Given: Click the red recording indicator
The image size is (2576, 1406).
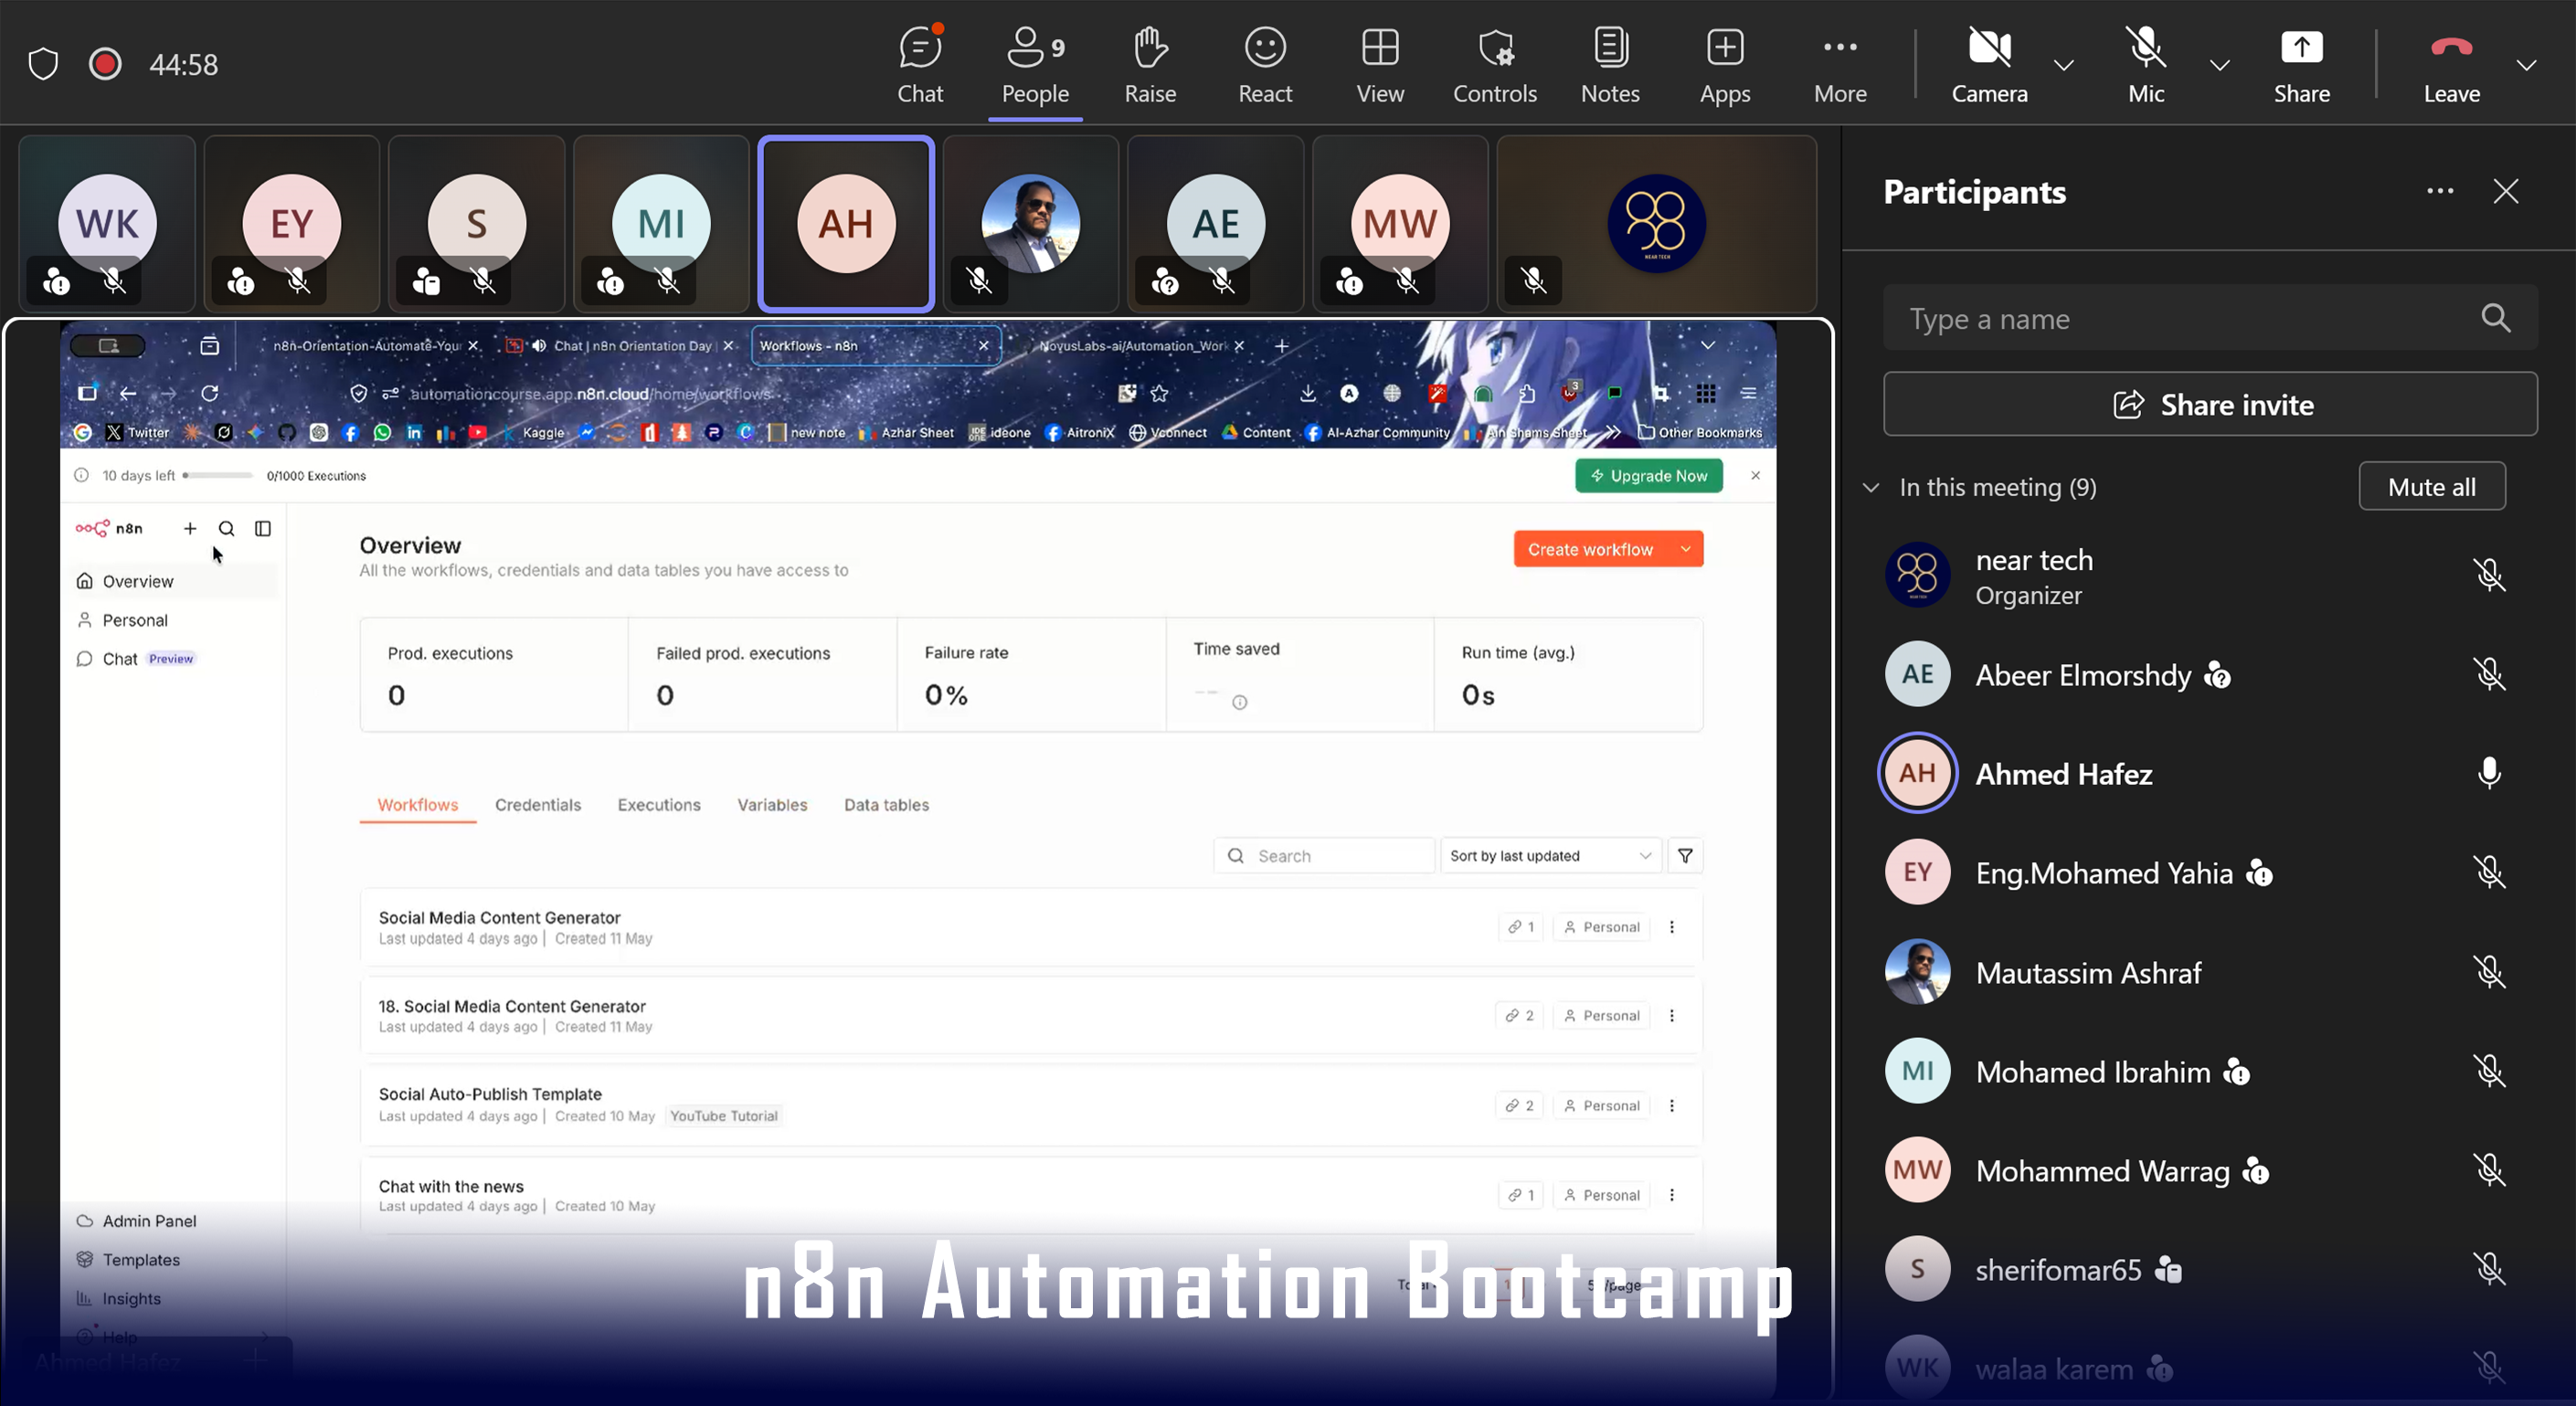Looking at the screenshot, I should pos(105,64).
